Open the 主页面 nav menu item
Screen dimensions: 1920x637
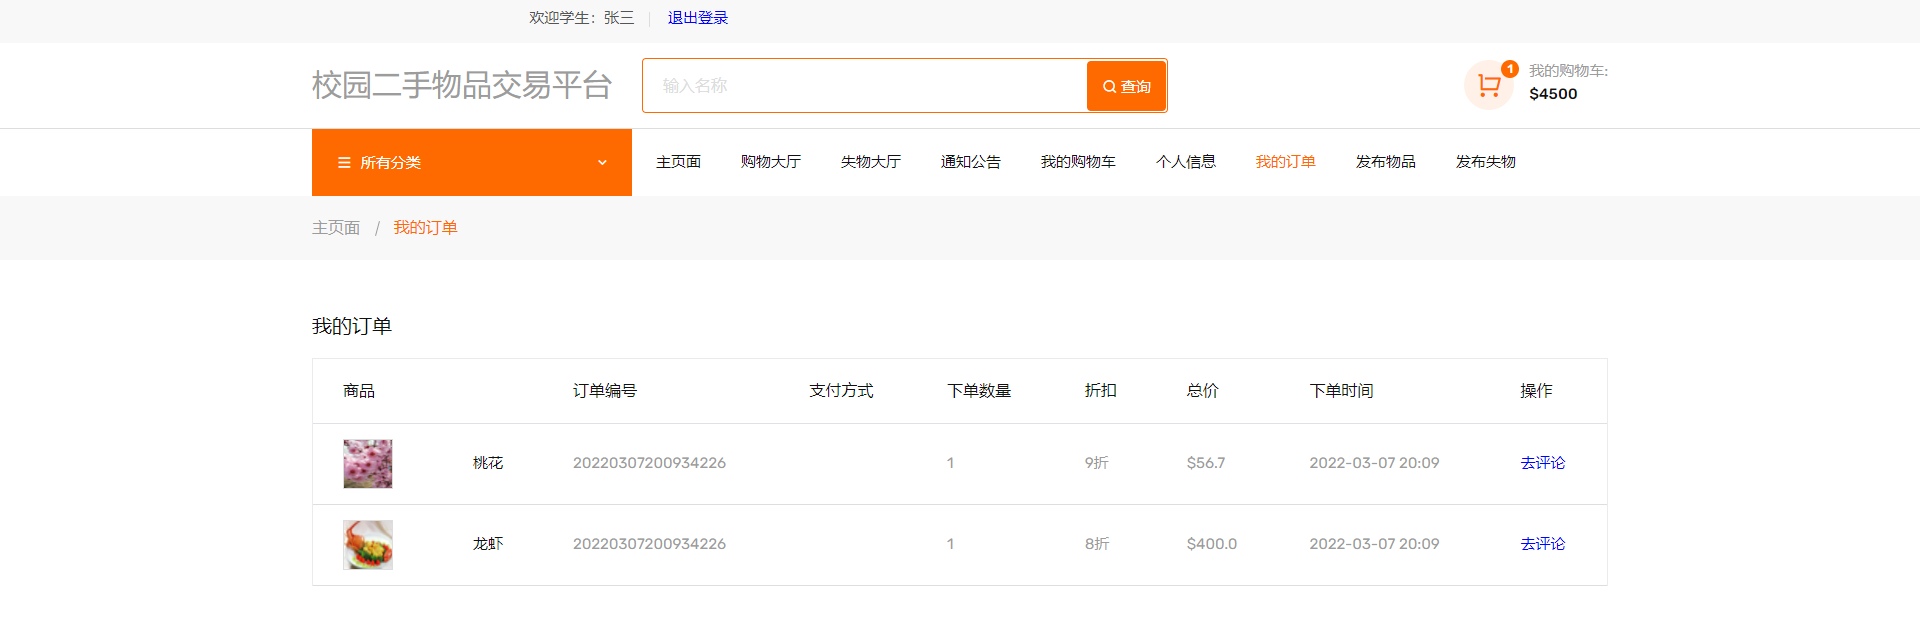[x=678, y=162]
